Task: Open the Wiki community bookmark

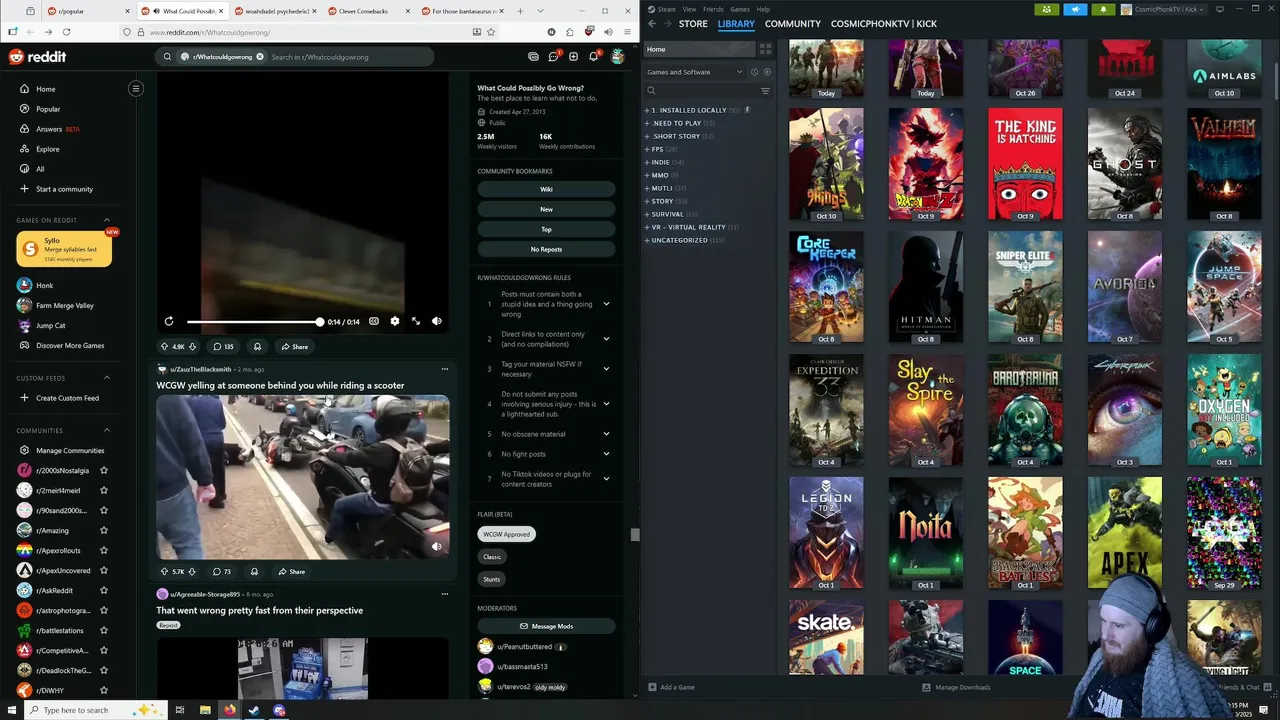Action: [546, 189]
